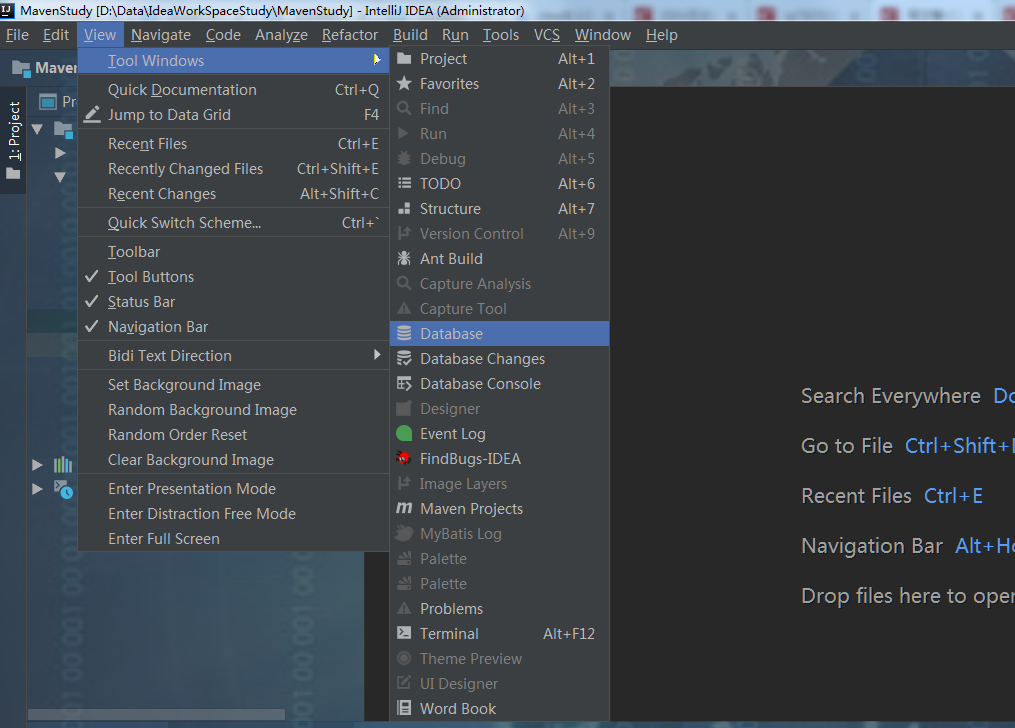The height and width of the screenshot is (728, 1015).
Task: Select Recent Changes menu entry
Action: tap(233, 194)
